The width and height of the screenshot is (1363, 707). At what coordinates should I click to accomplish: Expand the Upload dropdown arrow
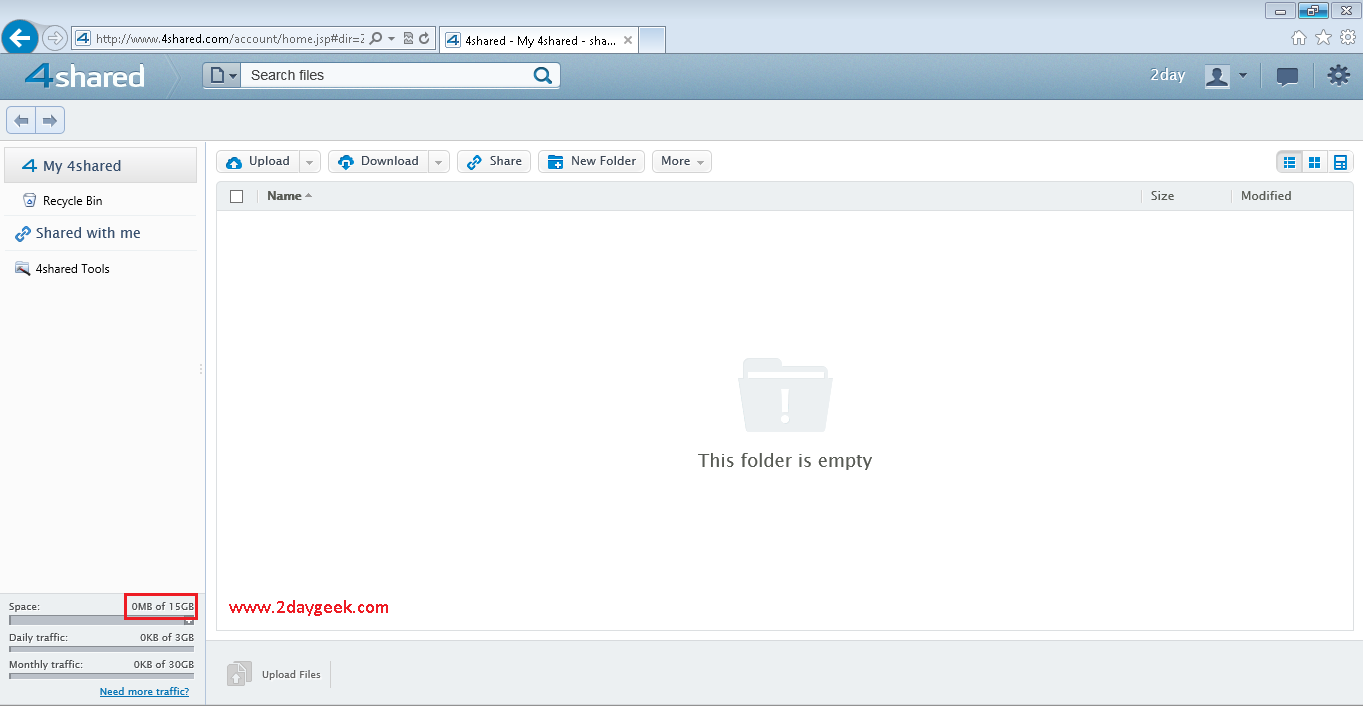click(x=310, y=161)
